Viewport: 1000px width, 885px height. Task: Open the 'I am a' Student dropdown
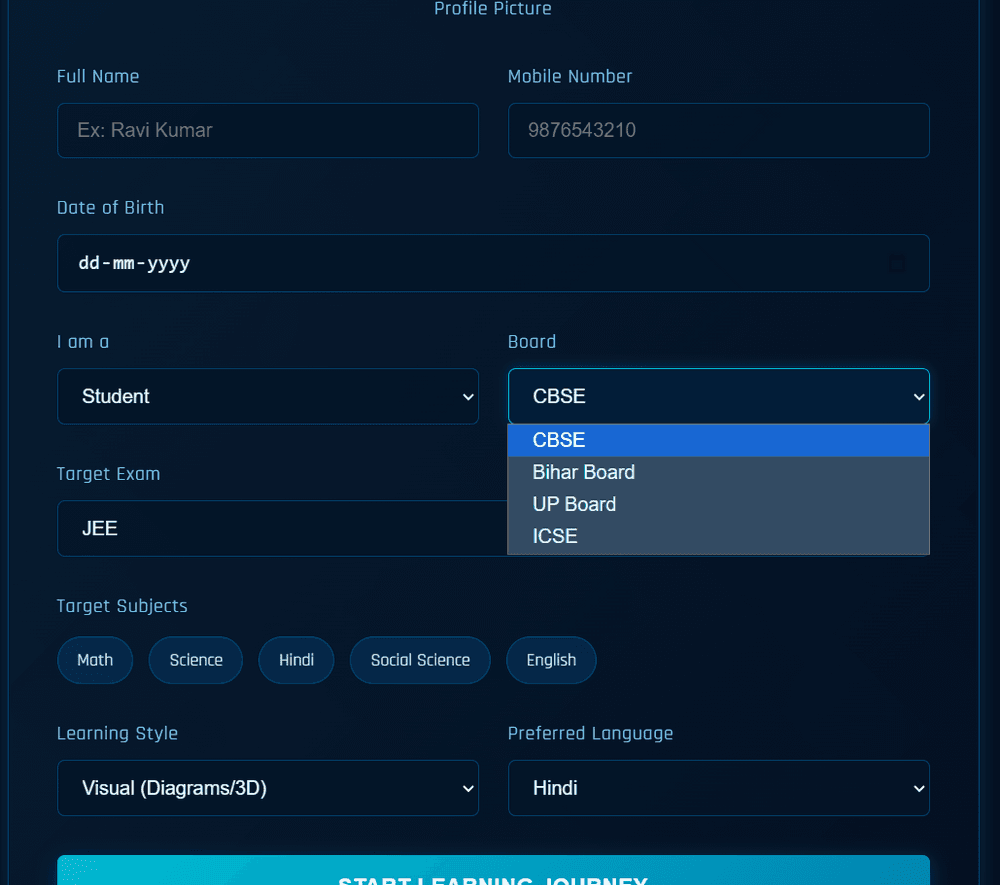[267, 396]
